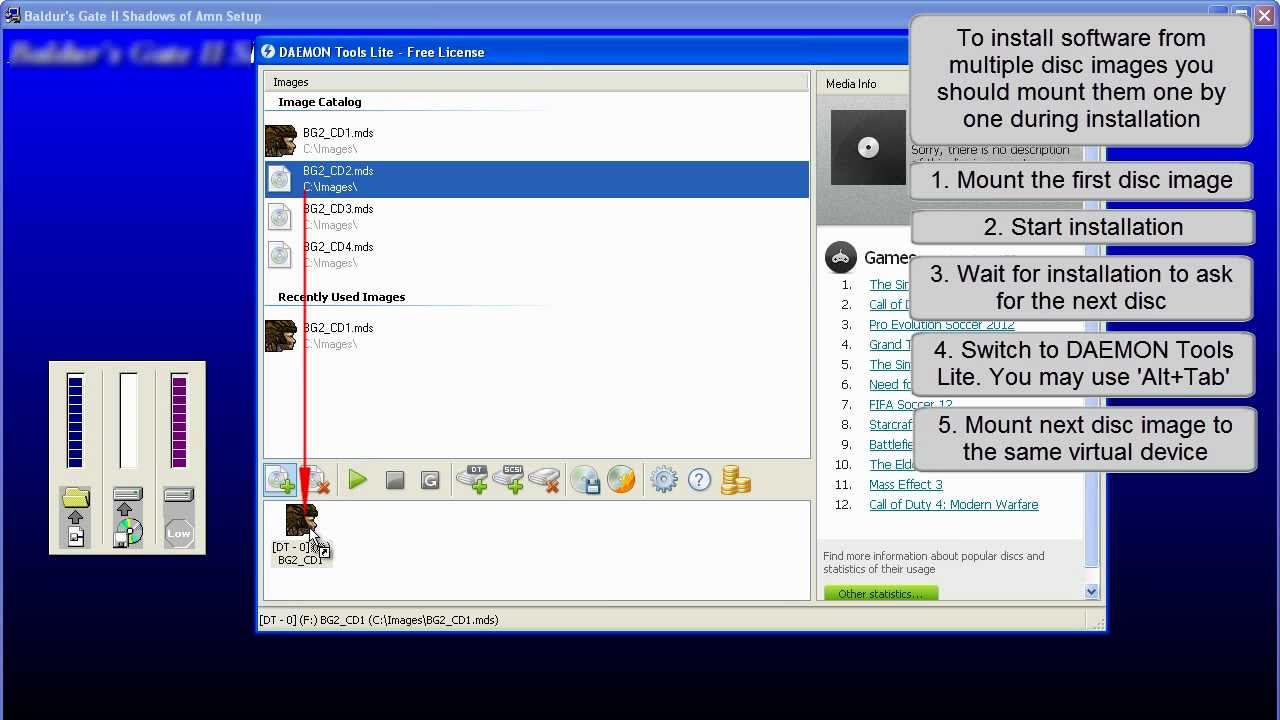The width and height of the screenshot is (1280, 720).
Task: Click Media Info scrollbar down arrow
Action: [x=1091, y=592]
